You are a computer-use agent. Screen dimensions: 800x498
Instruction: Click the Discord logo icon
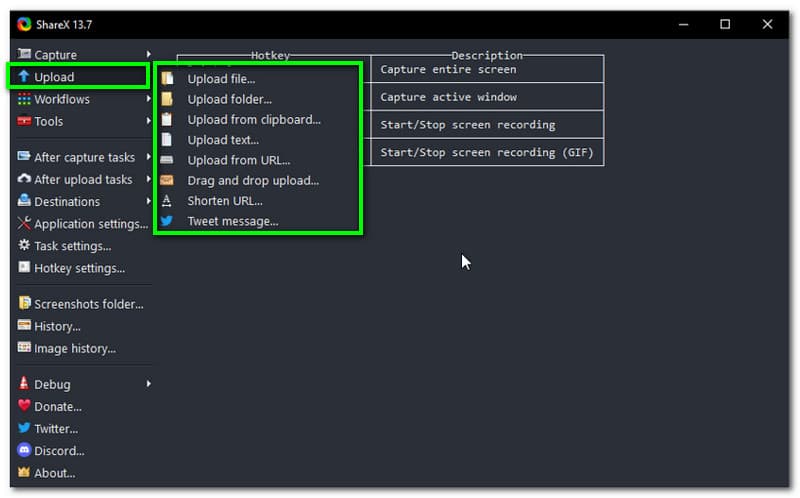[x=24, y=450]
